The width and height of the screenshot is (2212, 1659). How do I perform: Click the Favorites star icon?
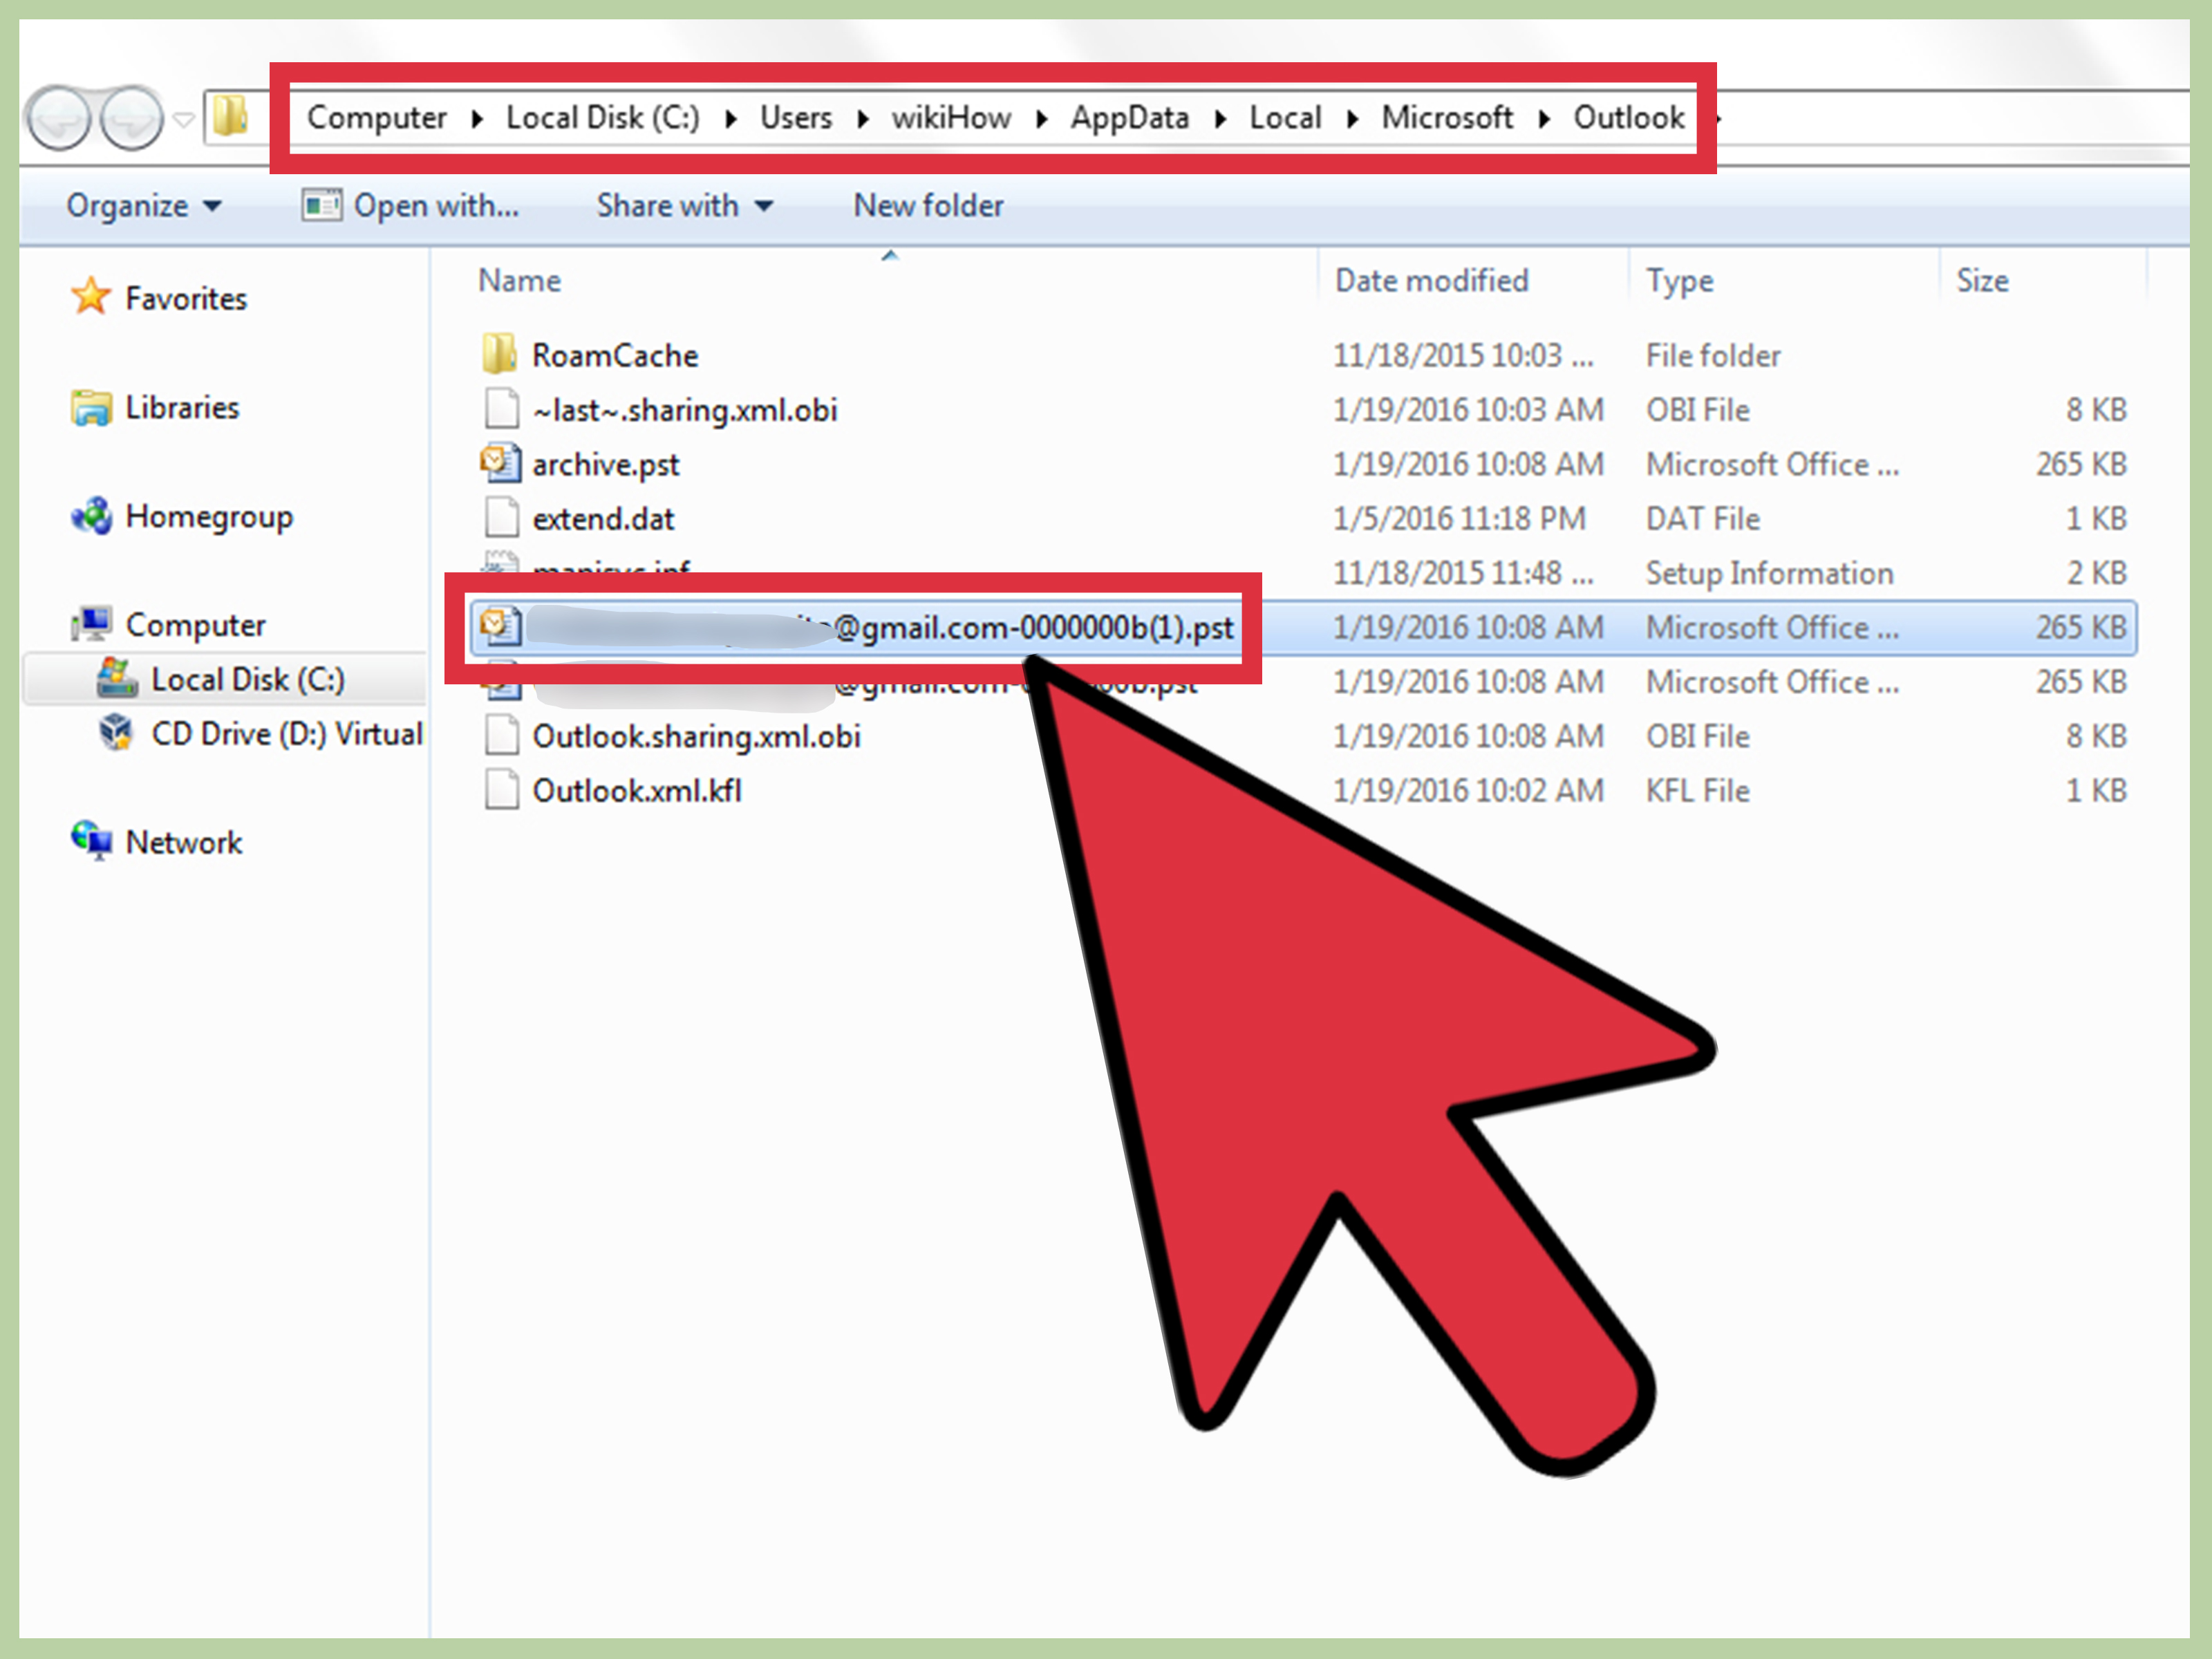(91, 297)
